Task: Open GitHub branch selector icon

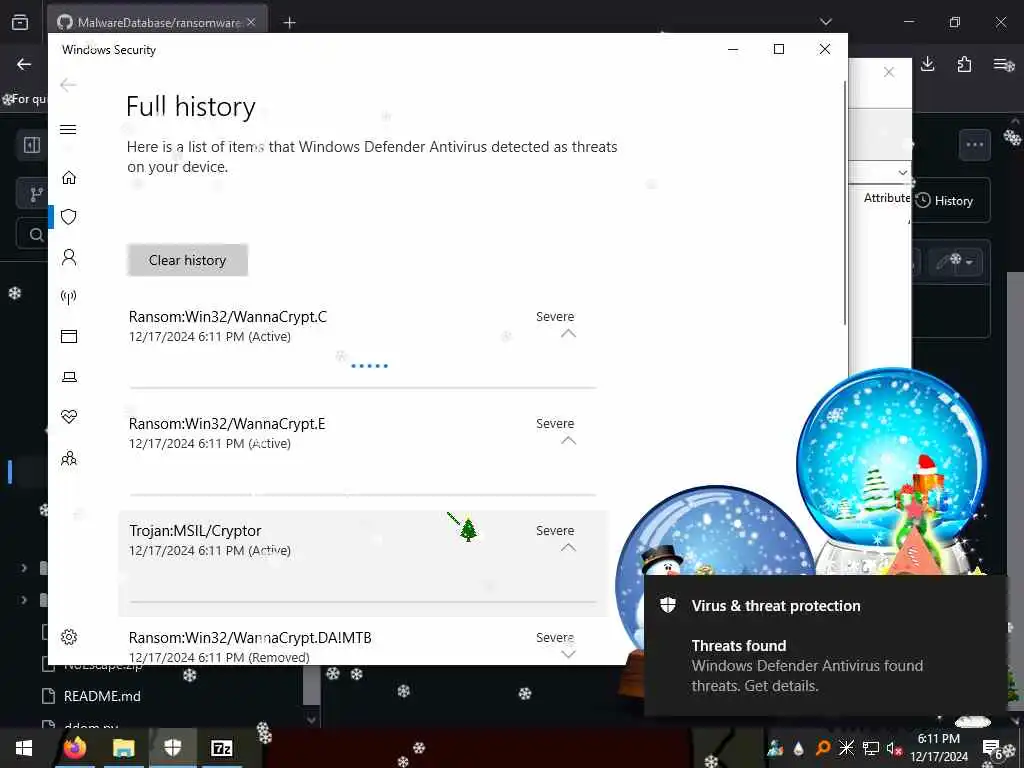Action: (x=35, y=194)
